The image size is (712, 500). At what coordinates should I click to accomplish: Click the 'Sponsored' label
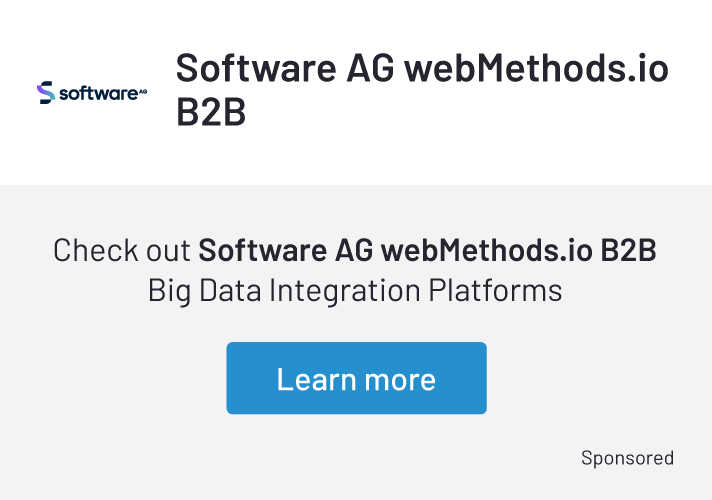627,458
